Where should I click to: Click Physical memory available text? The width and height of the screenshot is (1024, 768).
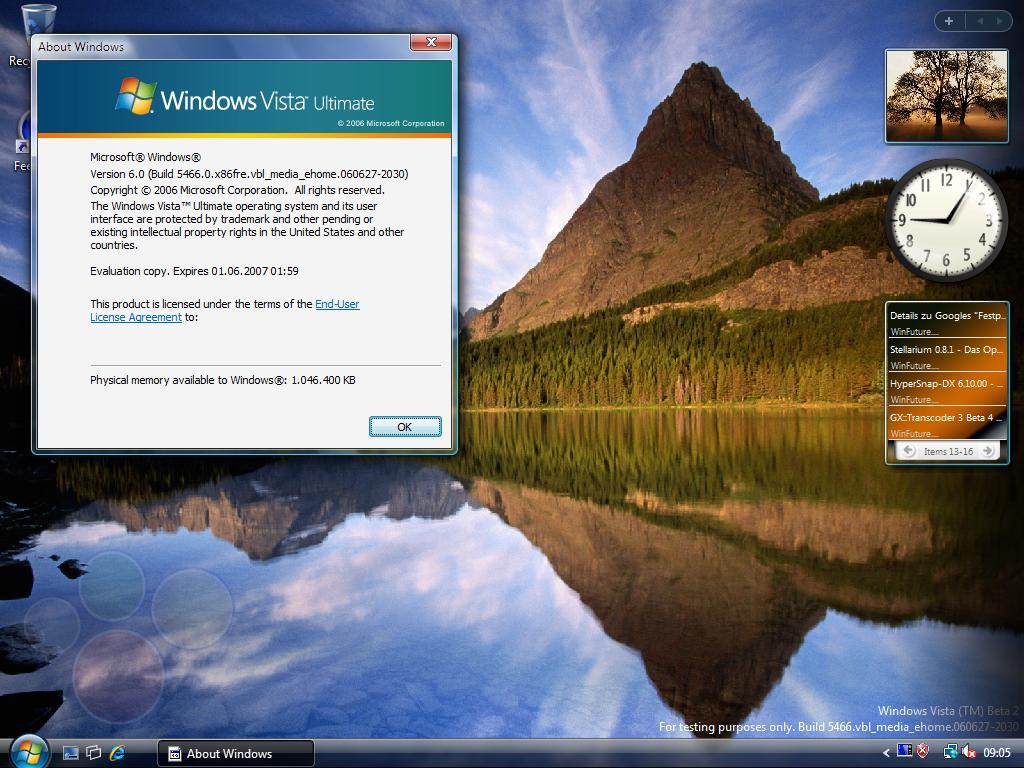[223, 380]
